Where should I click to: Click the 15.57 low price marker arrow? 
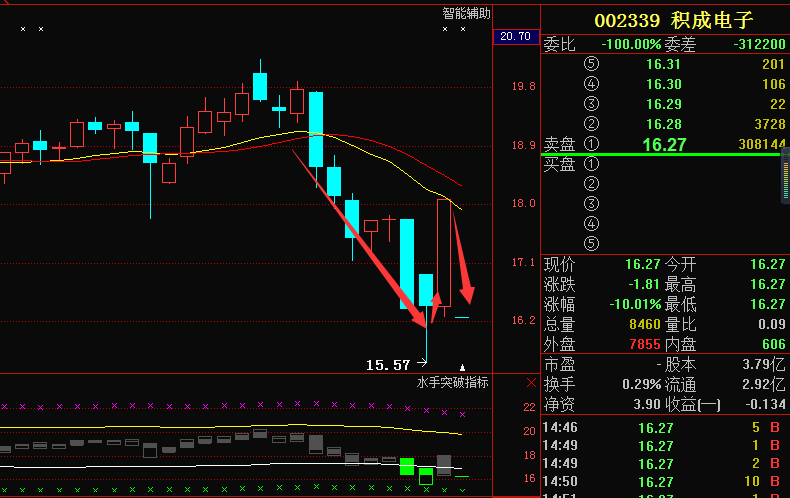pos(421,365)
